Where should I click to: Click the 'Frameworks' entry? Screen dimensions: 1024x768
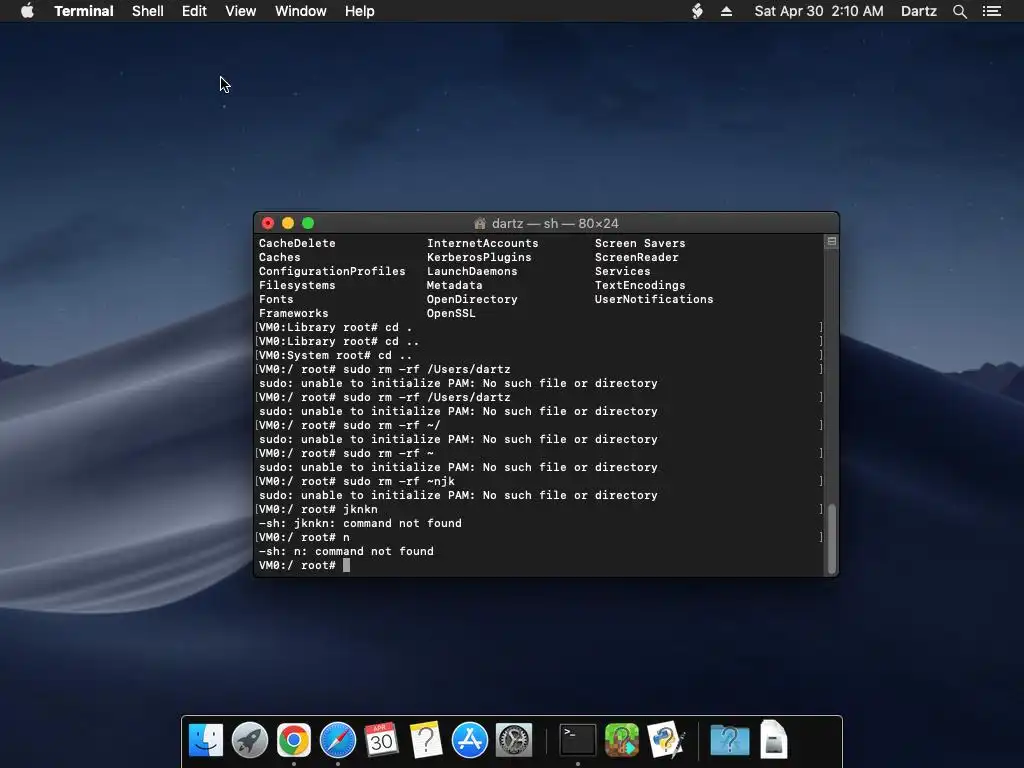[x=294, y=313]
